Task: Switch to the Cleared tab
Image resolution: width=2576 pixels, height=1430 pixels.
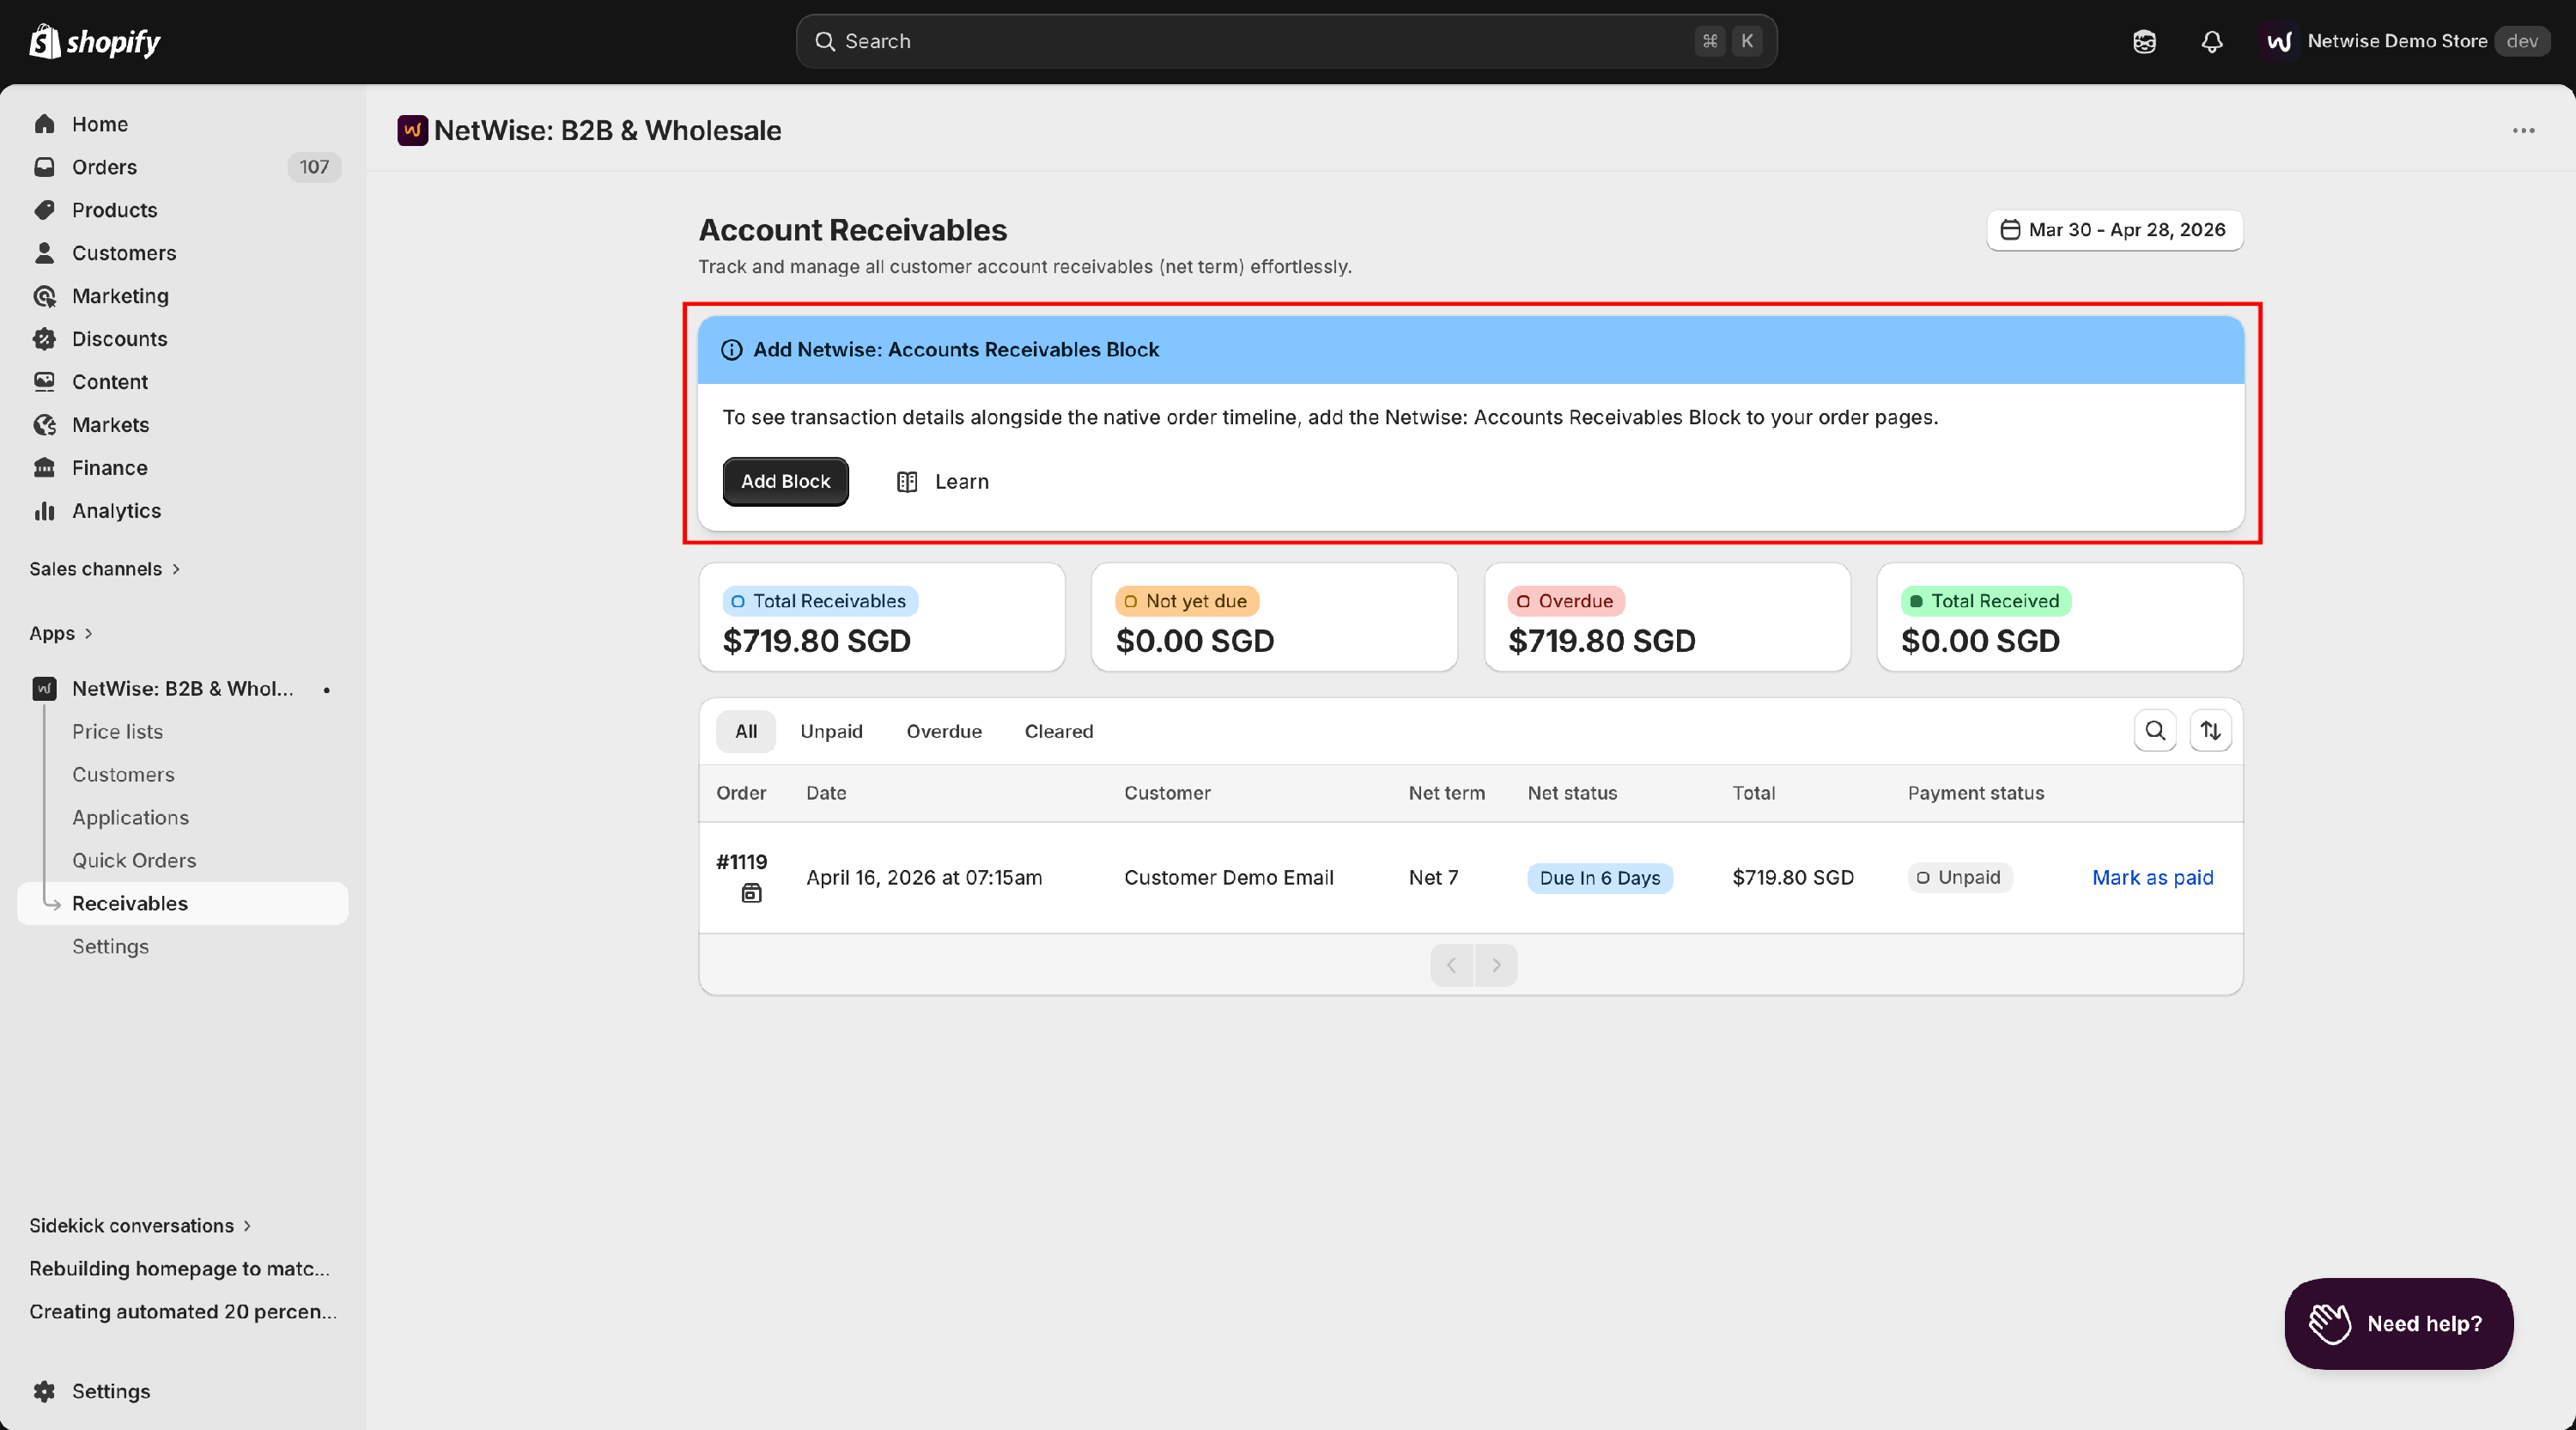Action: [x=1058, y=731]
